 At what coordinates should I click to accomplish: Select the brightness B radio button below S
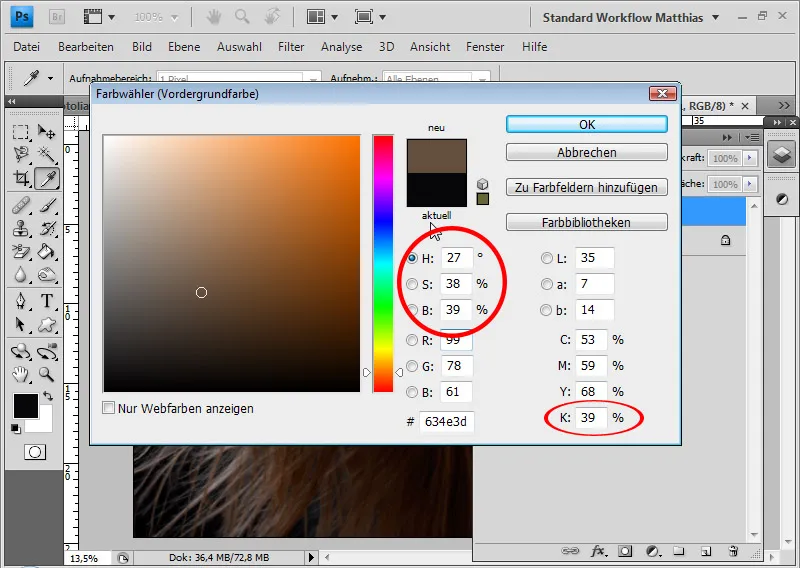point(412,310)
